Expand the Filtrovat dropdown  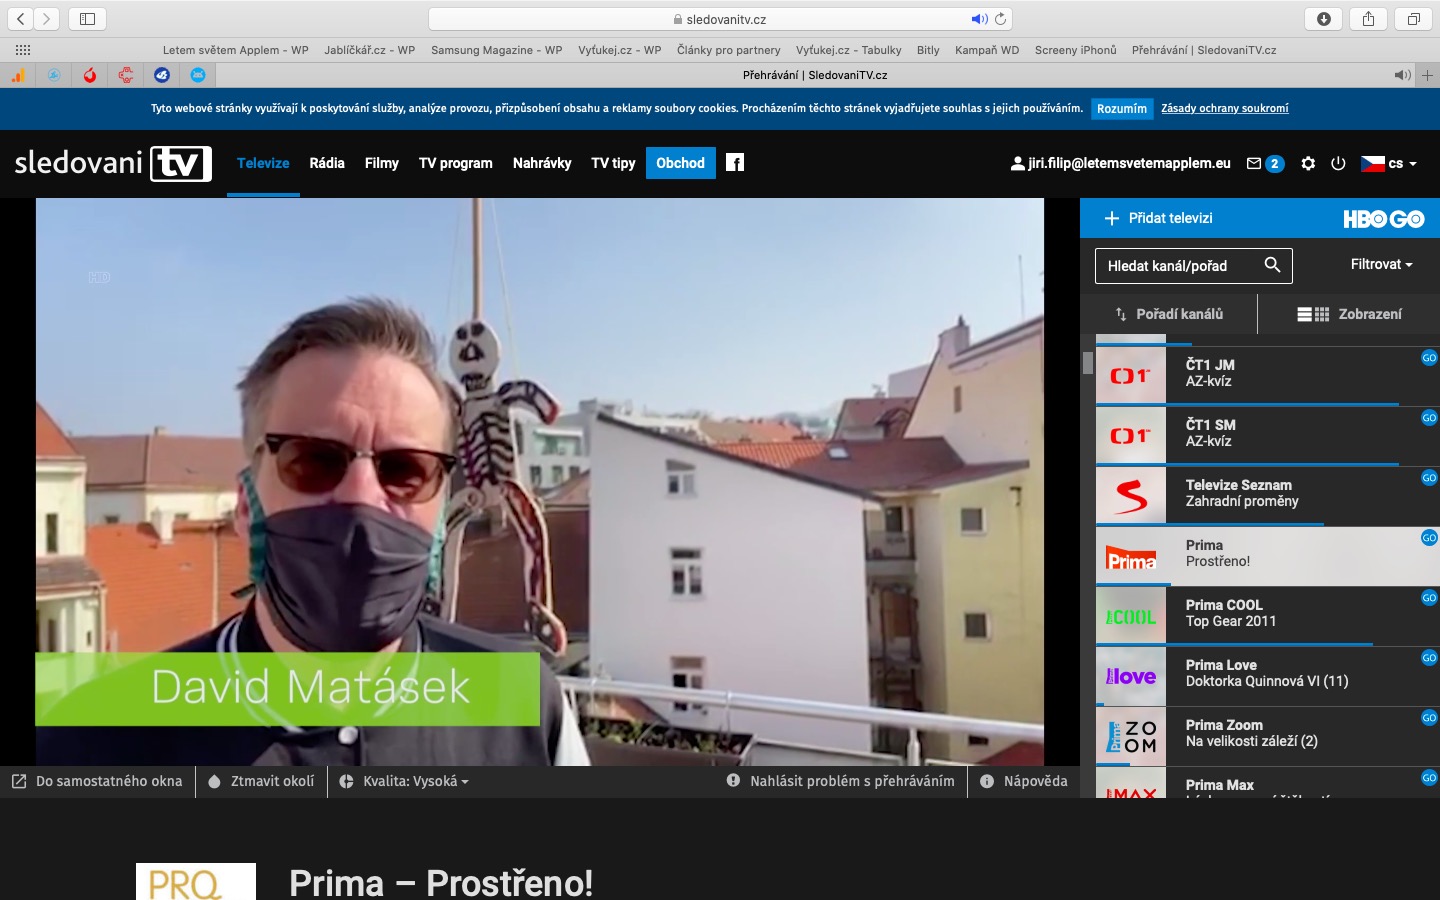coord(1381,264)
